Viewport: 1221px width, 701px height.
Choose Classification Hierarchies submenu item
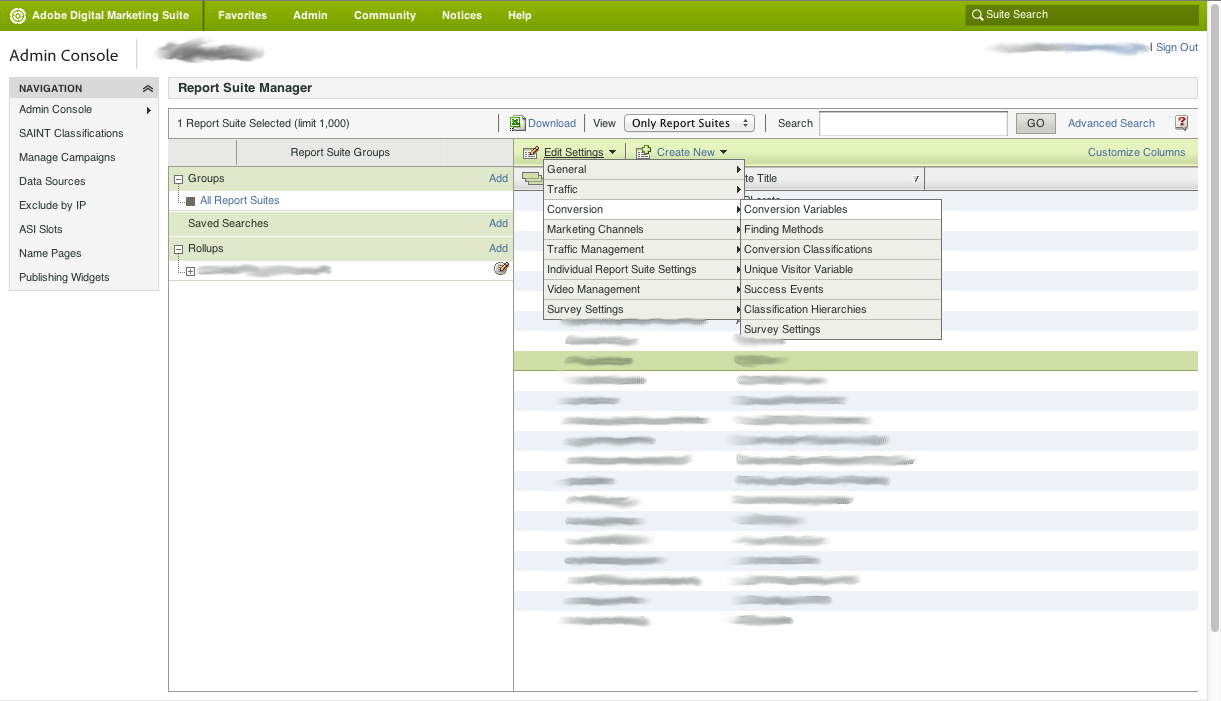click(841, 309)
